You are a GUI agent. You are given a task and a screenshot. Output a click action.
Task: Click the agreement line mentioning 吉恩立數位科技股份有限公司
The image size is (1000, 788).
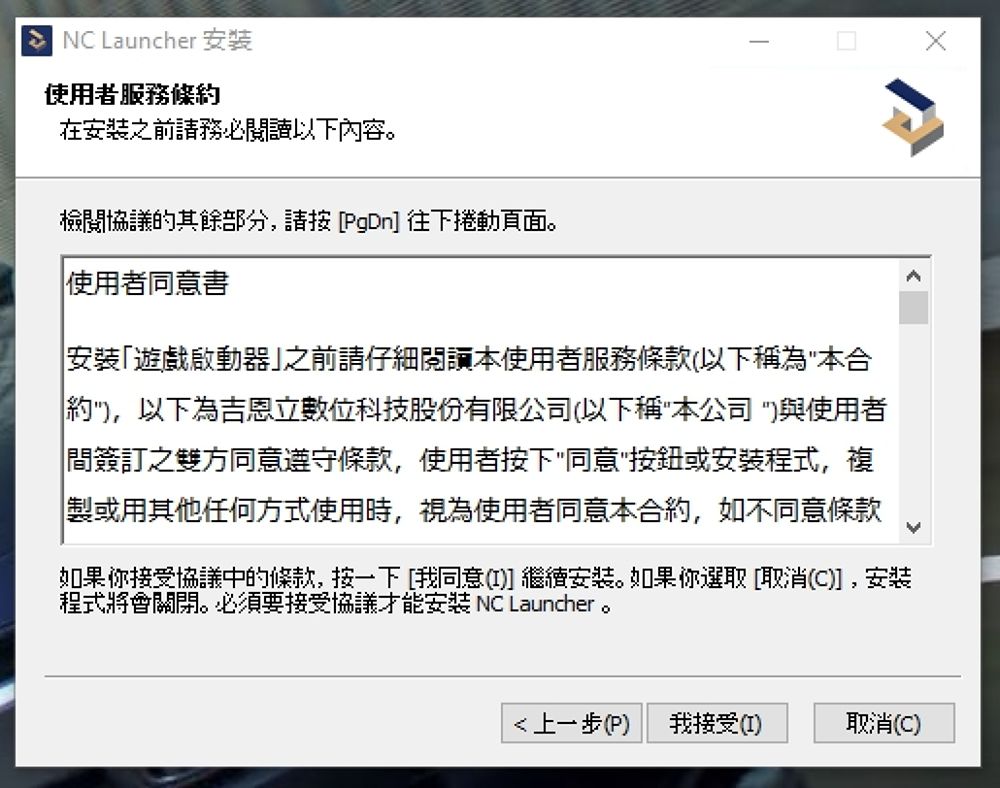point(476,409)
